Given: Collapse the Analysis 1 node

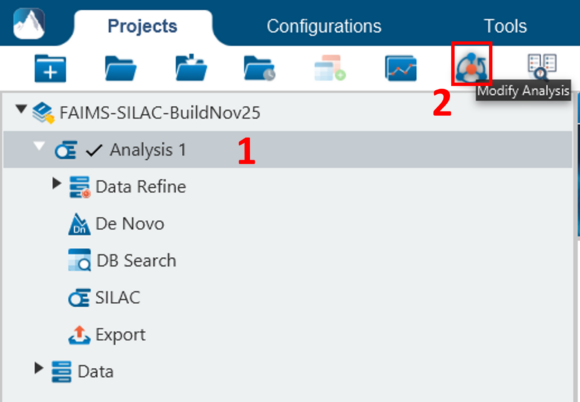Looking at the screenshot, I should click(x=39, y=146).
